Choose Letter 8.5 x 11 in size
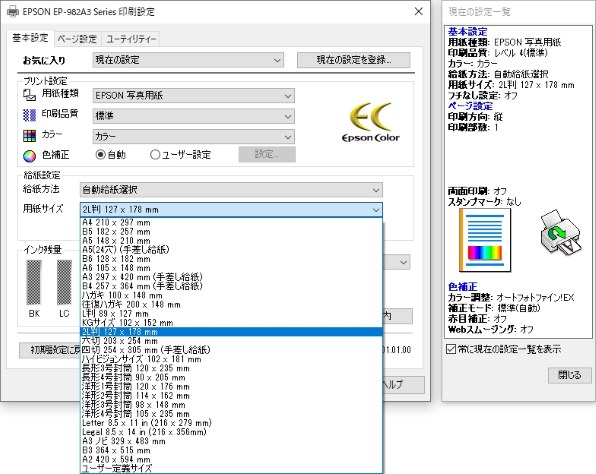Viewport: 596px width, 474px height. [x=231, y=423]
